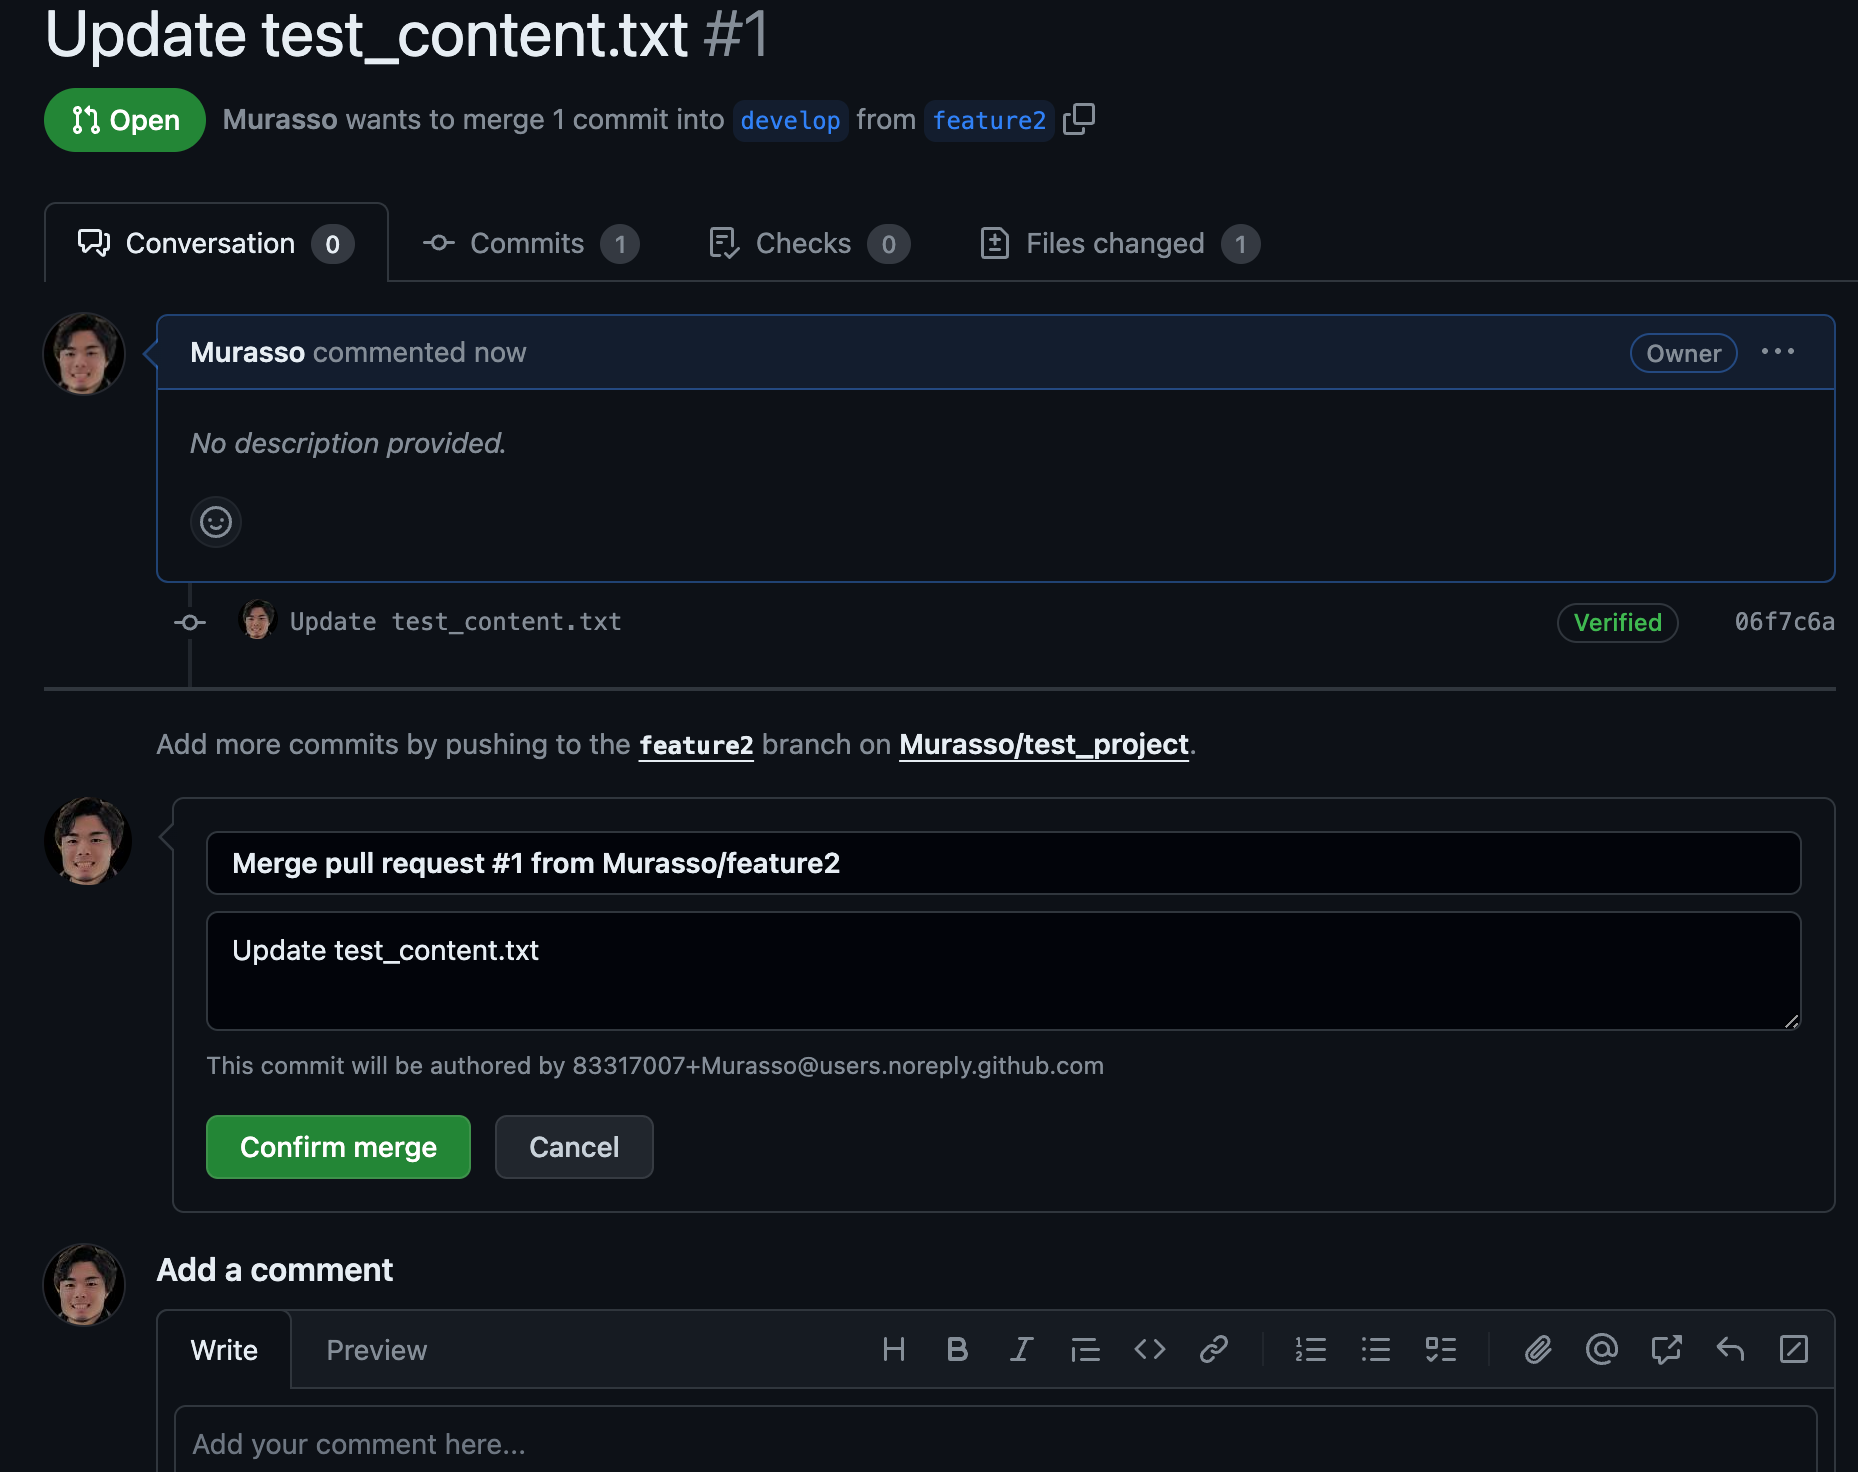The height and width of the screenshot is (1472, 1858).
Task: Cancel the merge
Action: [574, 1147]
